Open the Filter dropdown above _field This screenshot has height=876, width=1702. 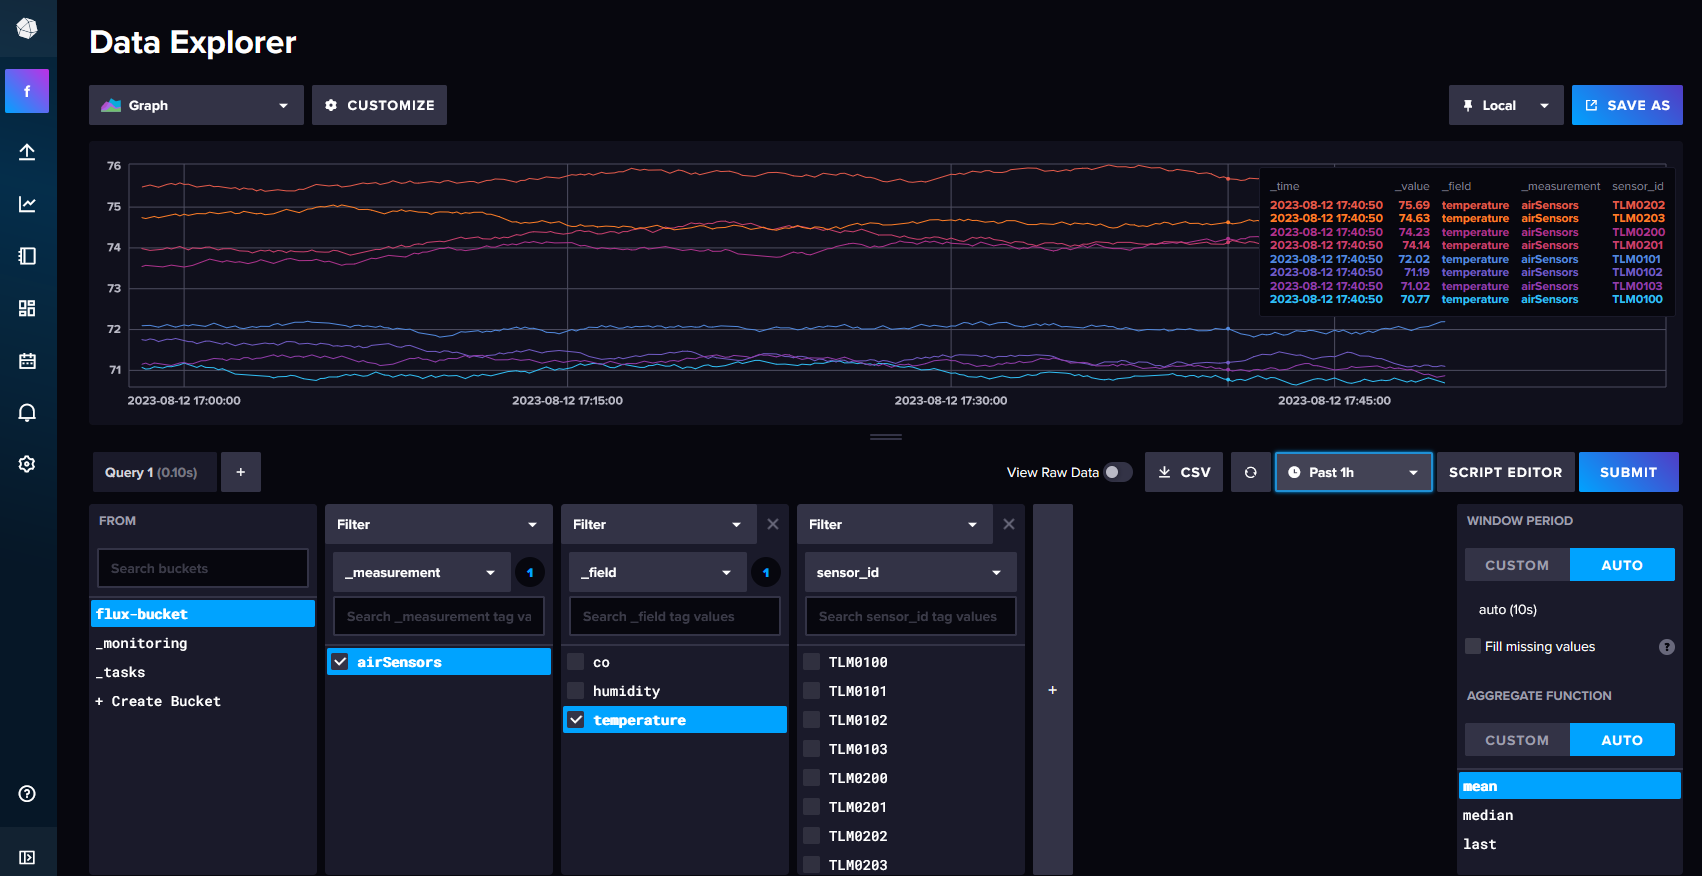tap(660, 524)
